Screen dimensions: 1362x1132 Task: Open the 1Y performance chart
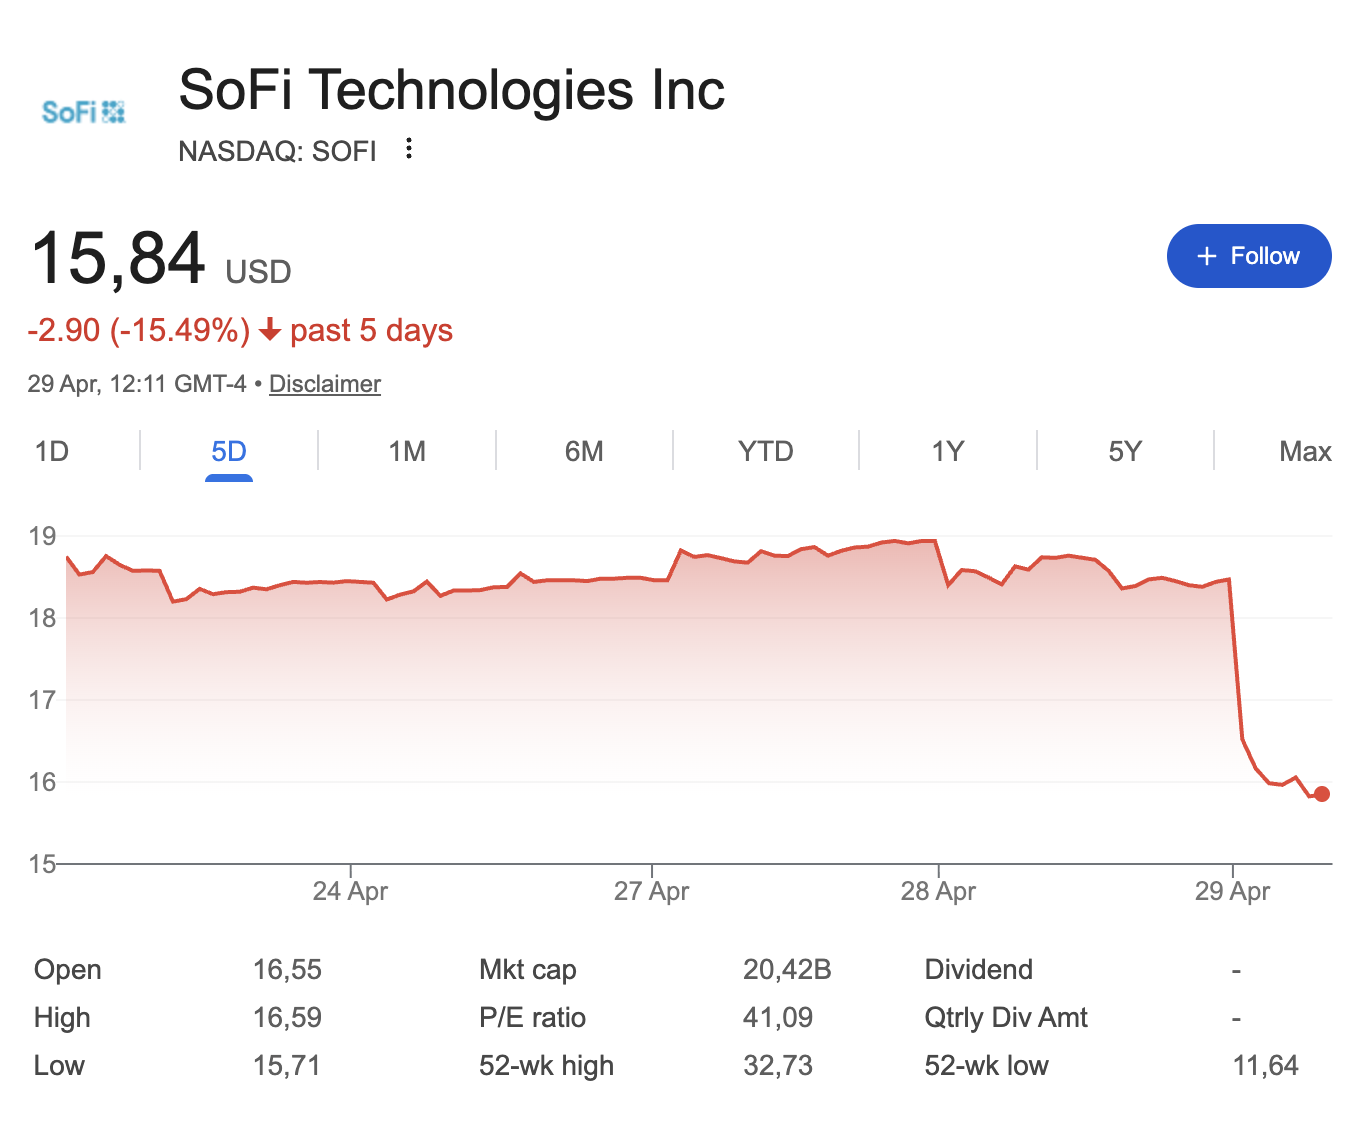[x=945, y=451]
